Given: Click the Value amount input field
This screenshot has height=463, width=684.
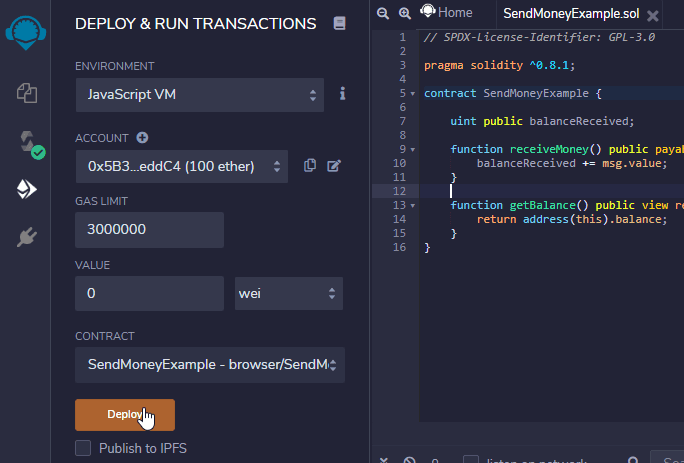Looking at the screenshot, I should coord(149,293).
